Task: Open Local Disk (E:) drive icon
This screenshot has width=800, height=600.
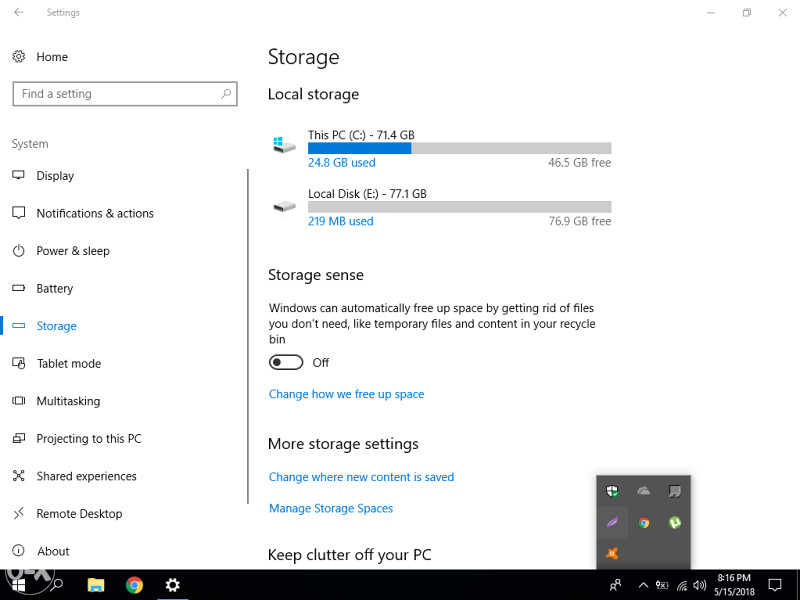Action: [284, 206]
